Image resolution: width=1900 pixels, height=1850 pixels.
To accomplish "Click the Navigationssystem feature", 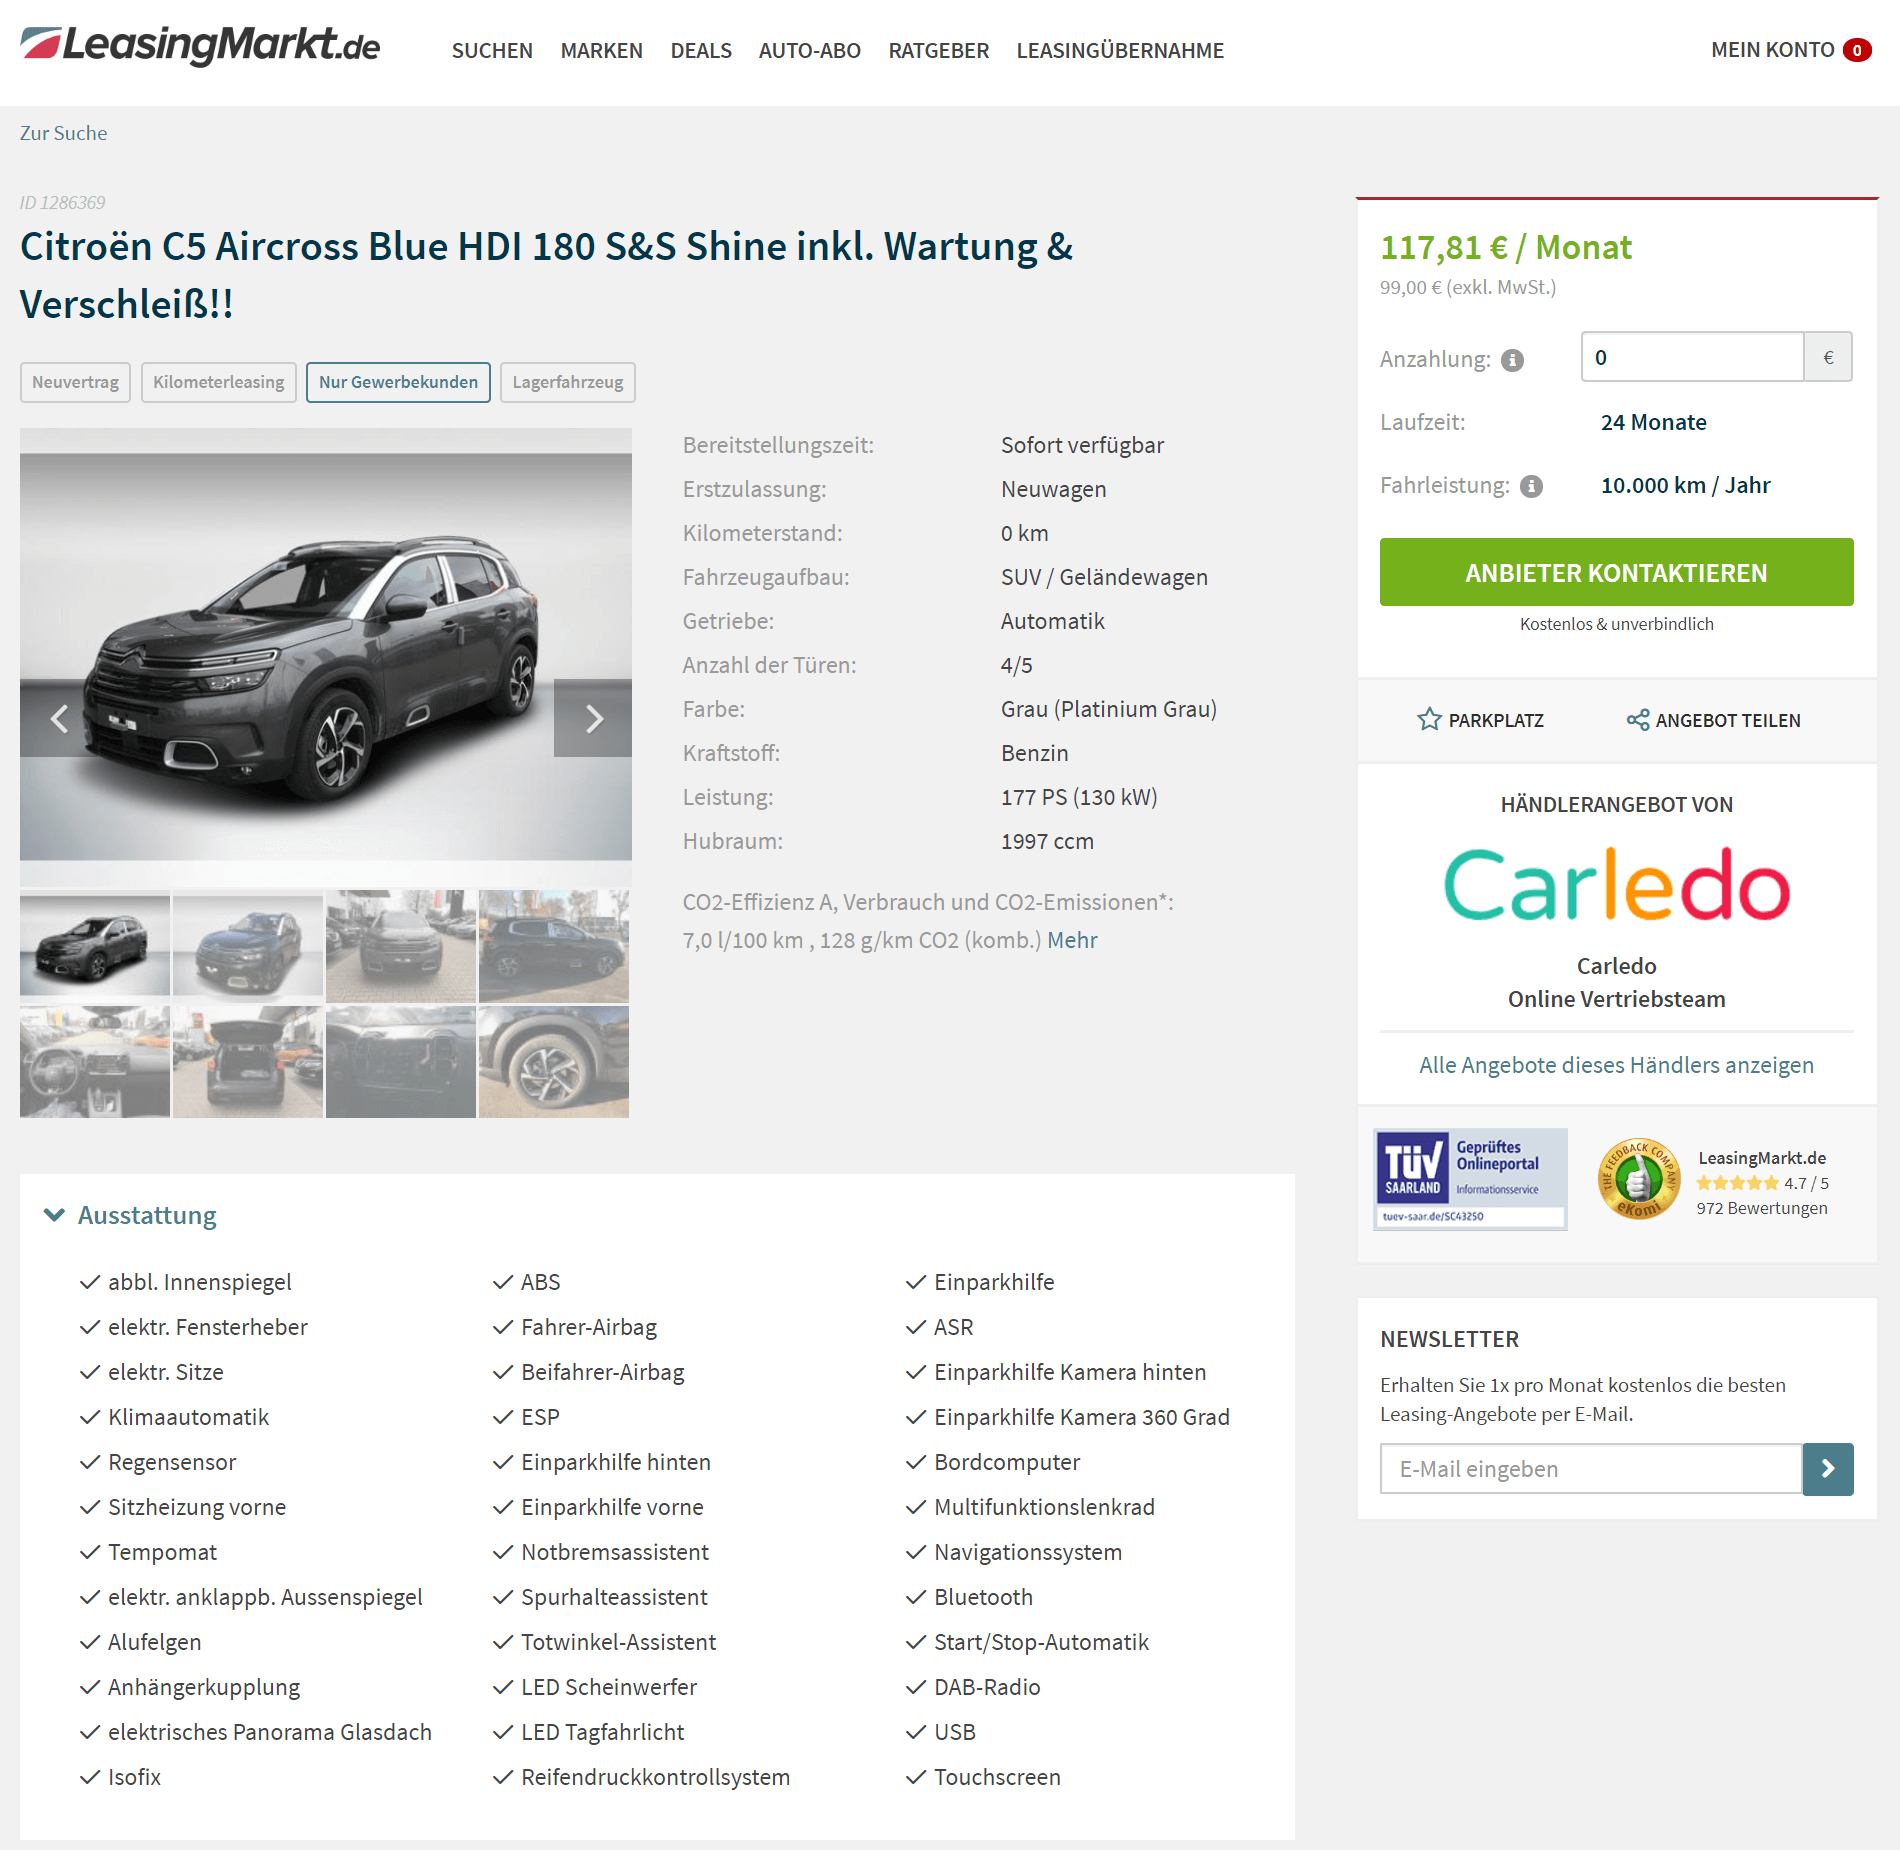I will [1027, 1552].
